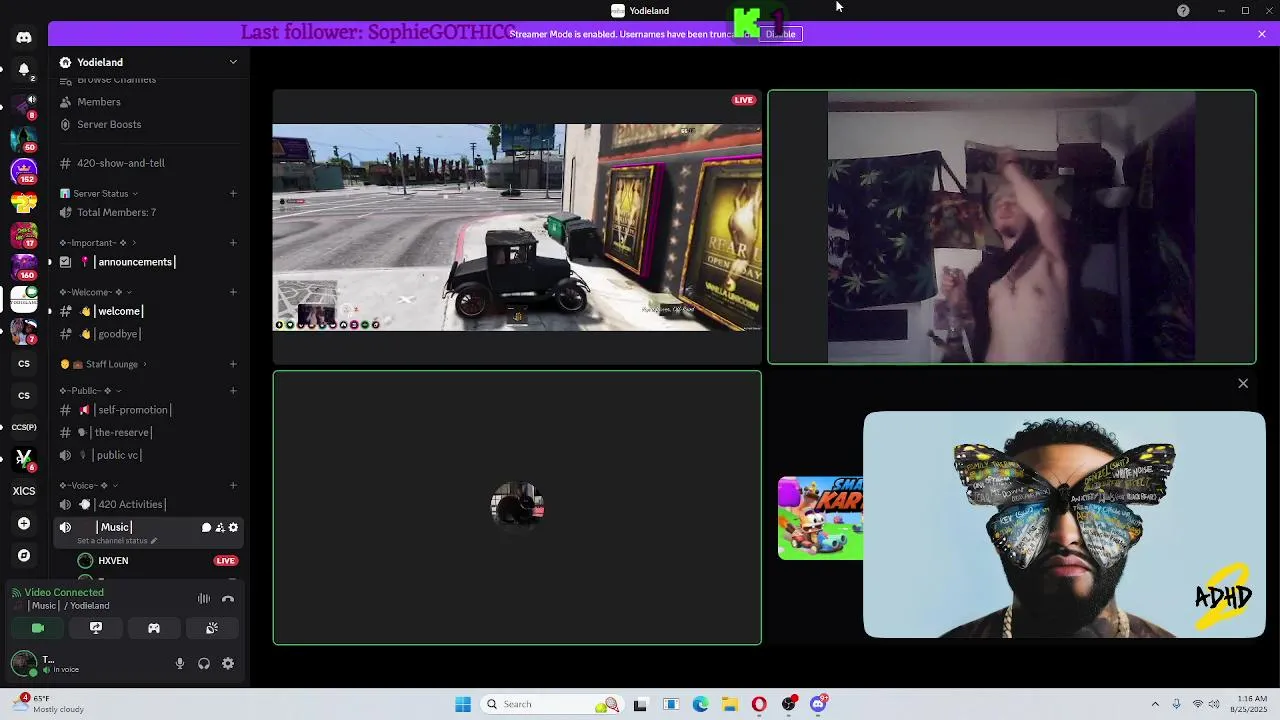Mute your microphone in the user panel
The image size is (1280, 720).
[180, 663]
